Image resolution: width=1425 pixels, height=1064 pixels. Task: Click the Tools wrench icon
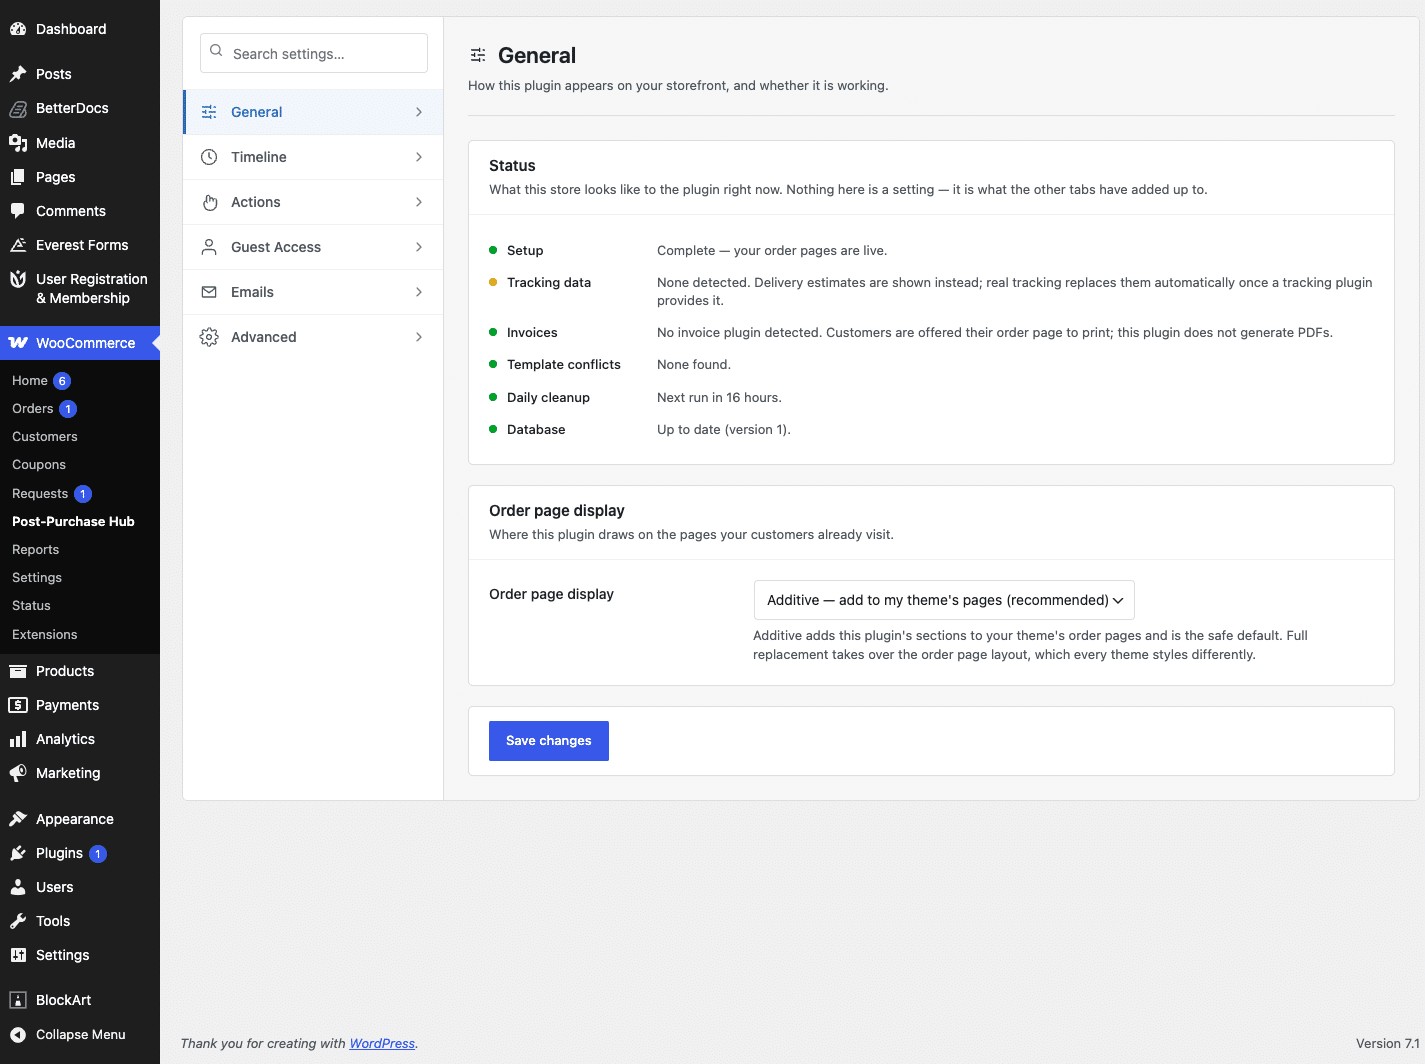(x=18, y=921)
